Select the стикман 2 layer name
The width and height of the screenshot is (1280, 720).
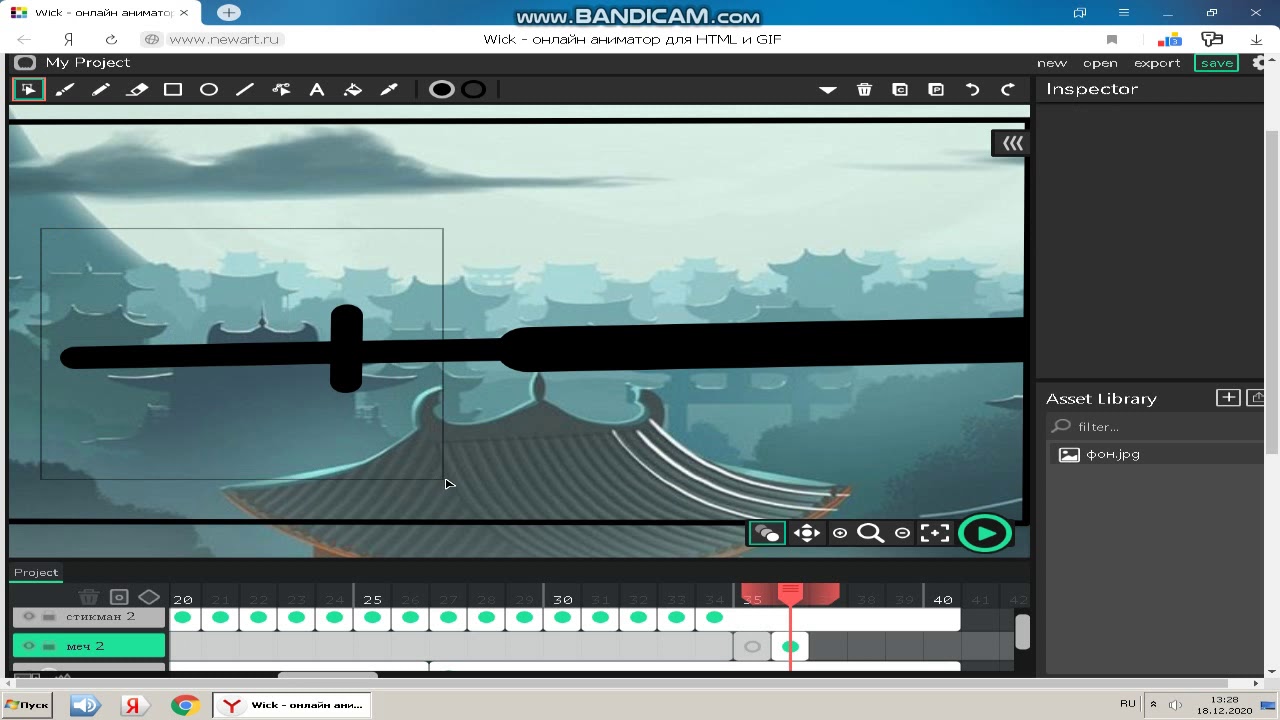[x=100, y=617]
